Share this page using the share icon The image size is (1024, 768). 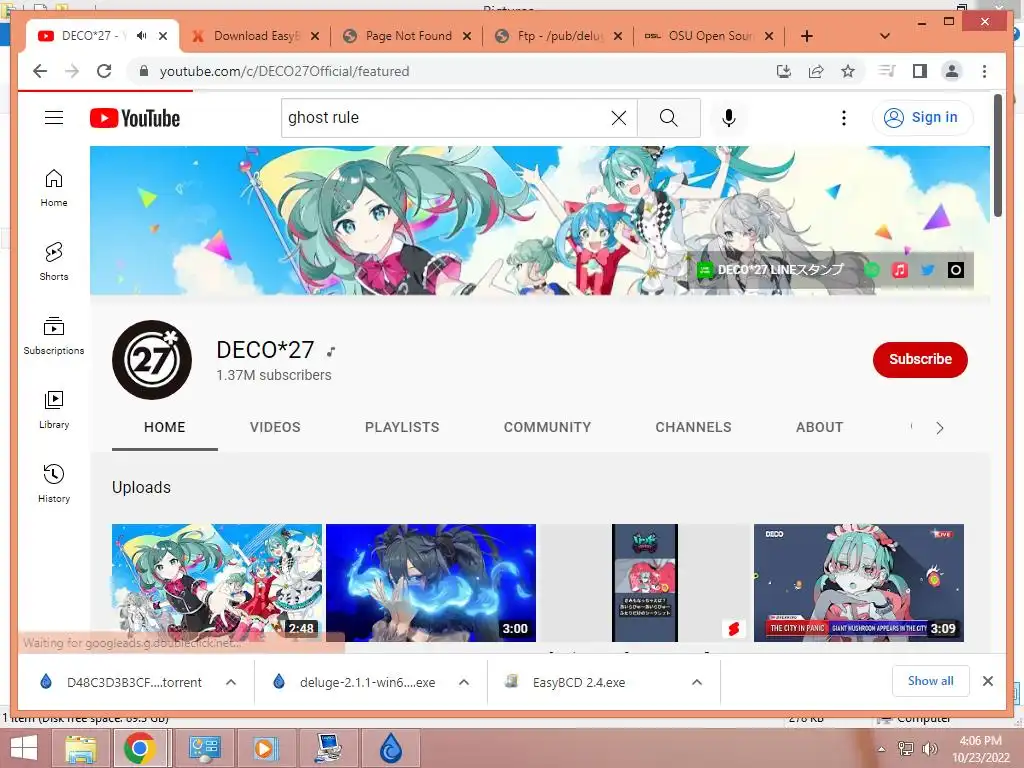click(816, 71)
